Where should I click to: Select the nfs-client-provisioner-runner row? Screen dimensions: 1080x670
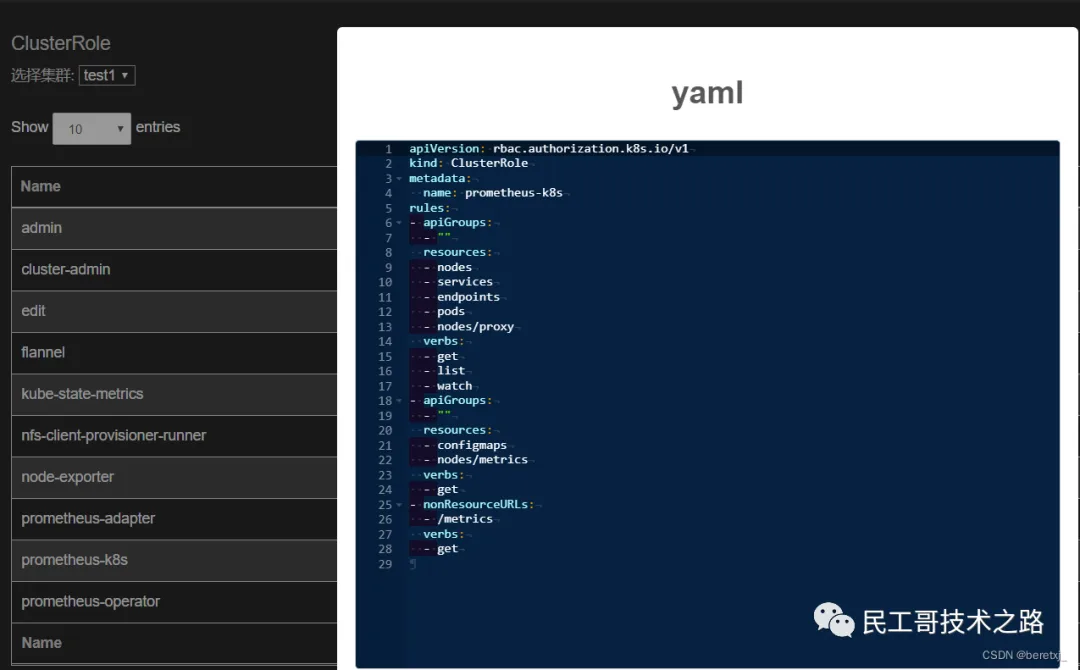174,435
